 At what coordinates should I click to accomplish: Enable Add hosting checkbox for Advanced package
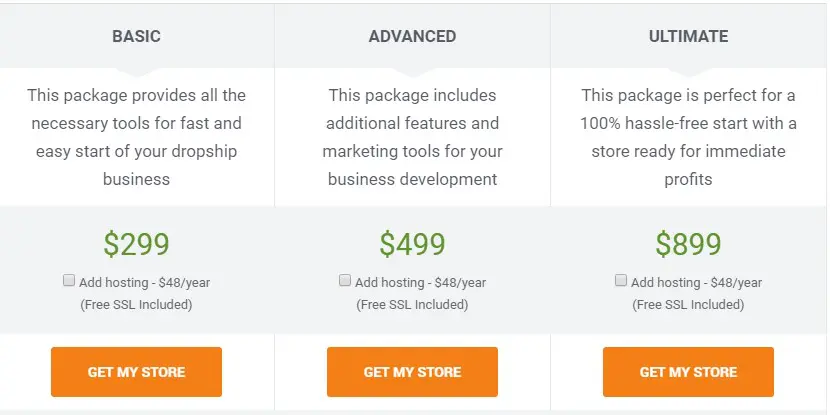point(345,281)
